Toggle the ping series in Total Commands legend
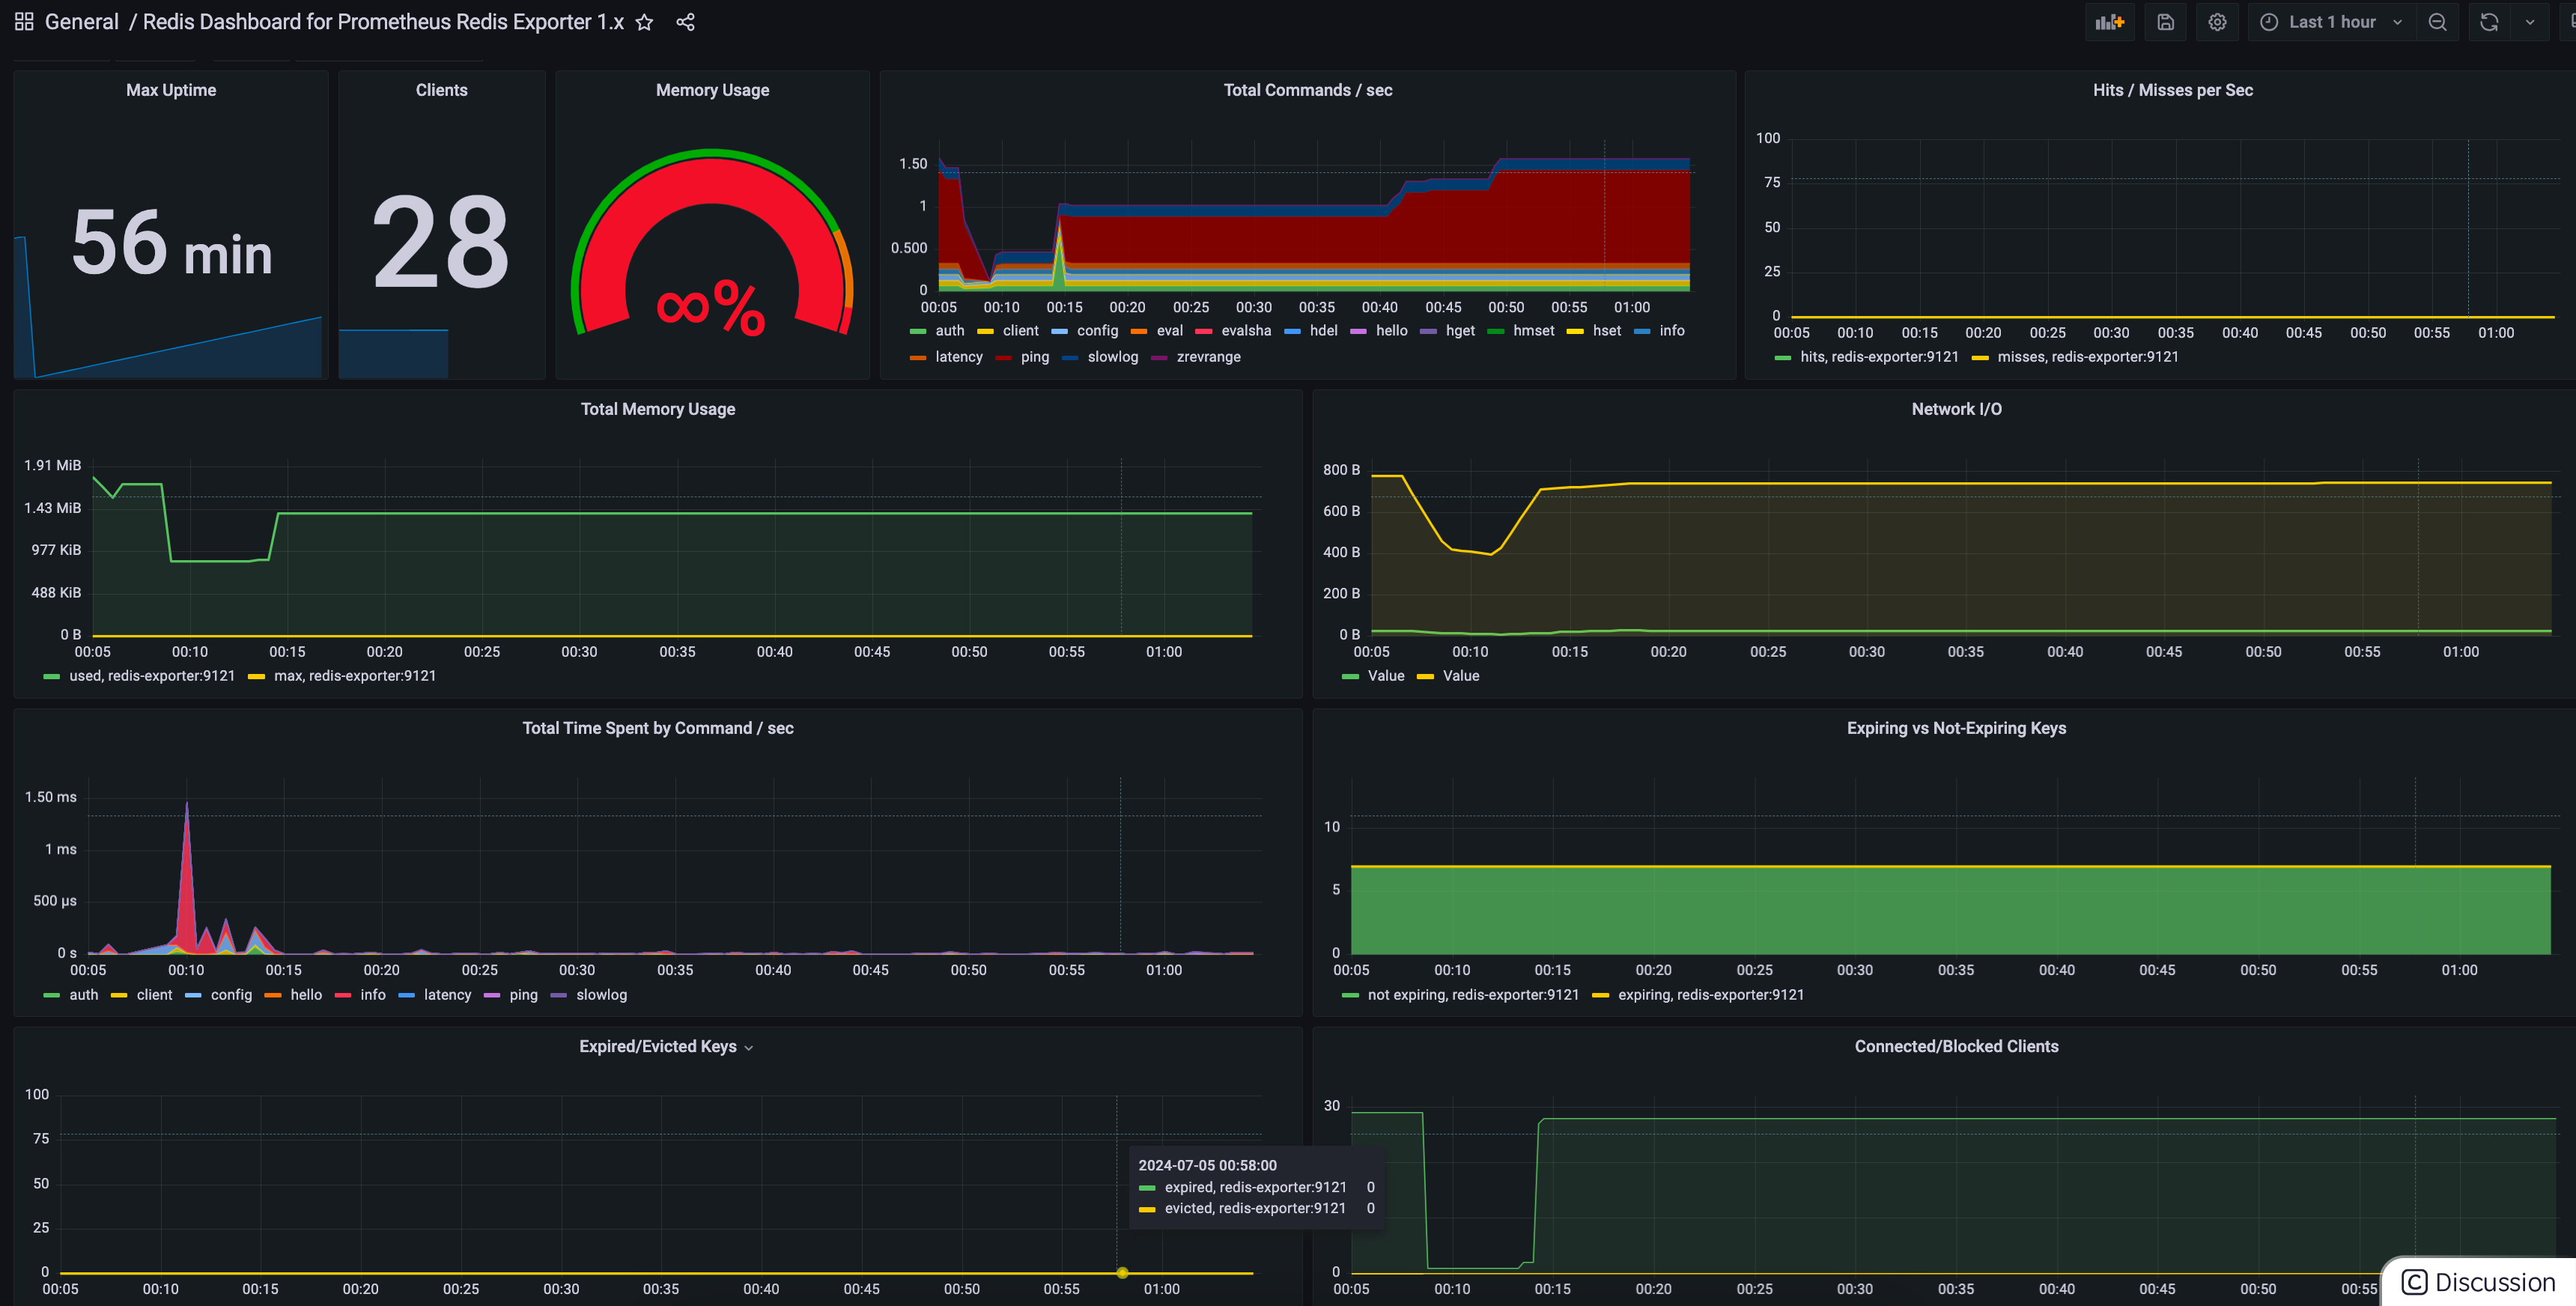This screenshot has width=2576, height=1306. point(1034,357)
